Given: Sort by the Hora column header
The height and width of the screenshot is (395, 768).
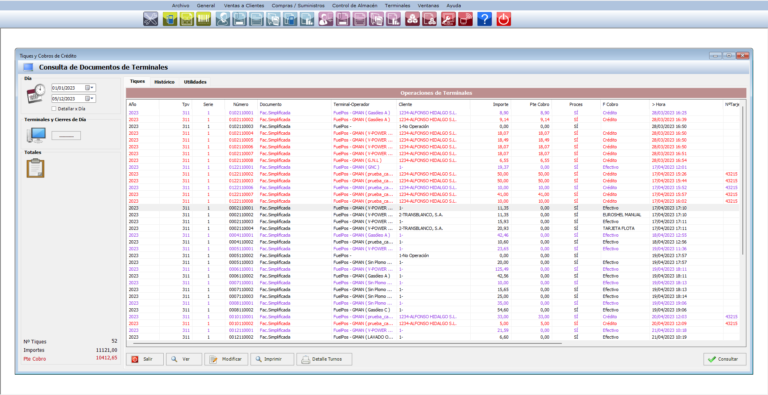Looking at the screenshot, I should [659, 104].
